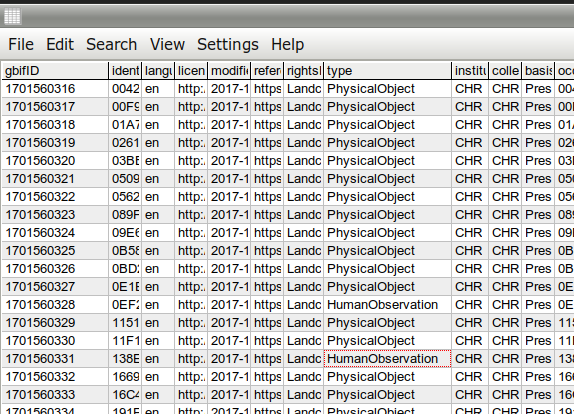The image size is (574, 414).
Task: Click gbifID cell 1701560325
Action: tap(55, 251)
